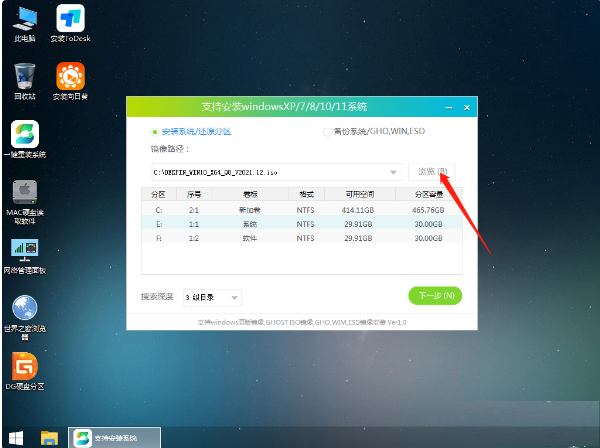This screenshot has width=600, height=448.
Task: Open File Explorer from the taskbar
Action: (48, 438)
